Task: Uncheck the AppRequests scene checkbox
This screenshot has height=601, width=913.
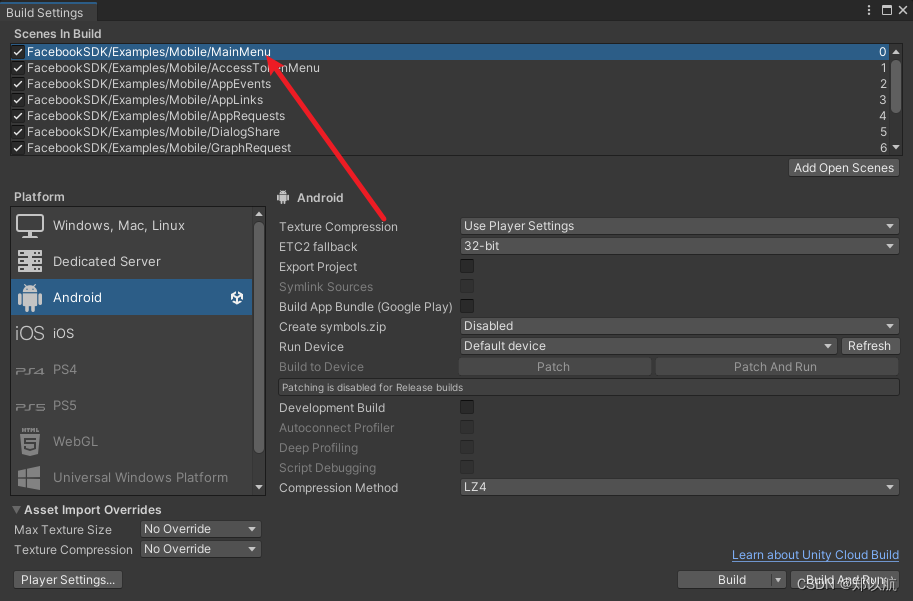Action: point(18,116)
